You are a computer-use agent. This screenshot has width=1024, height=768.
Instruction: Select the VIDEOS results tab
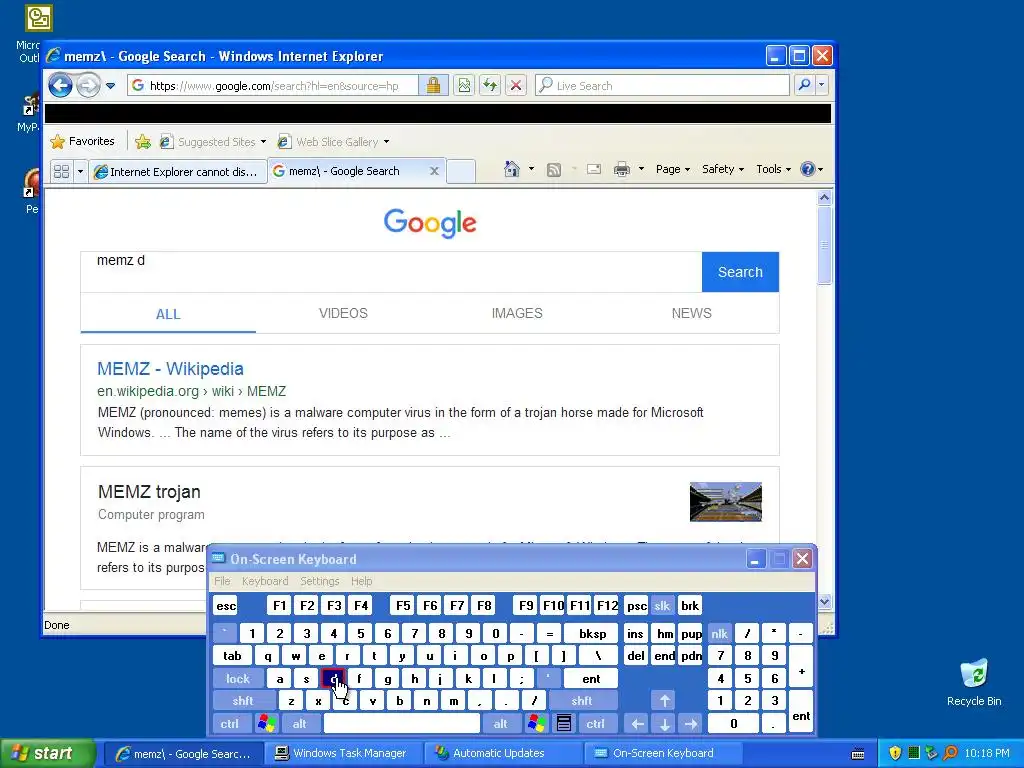point(344,313)
